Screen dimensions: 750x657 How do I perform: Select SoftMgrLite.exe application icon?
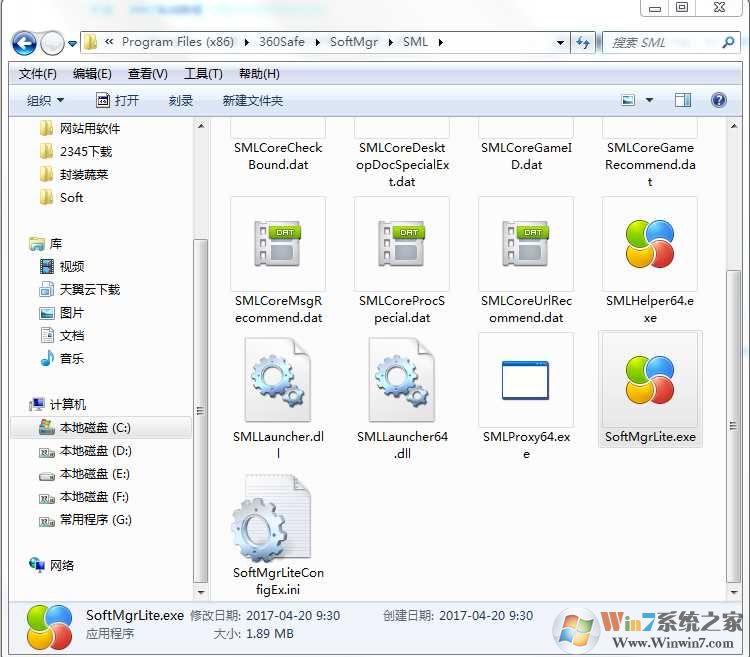(650, 380)
